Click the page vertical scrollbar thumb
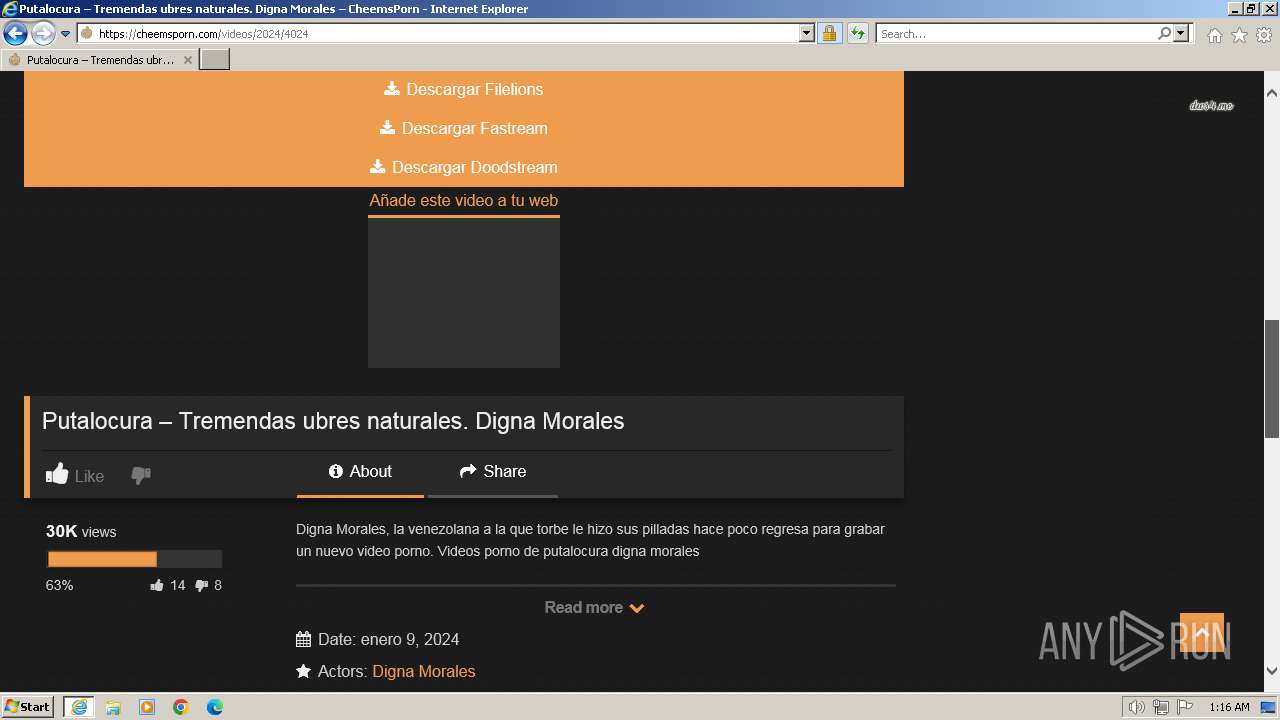This screenshot has width=1280, height=720. 1272,378
